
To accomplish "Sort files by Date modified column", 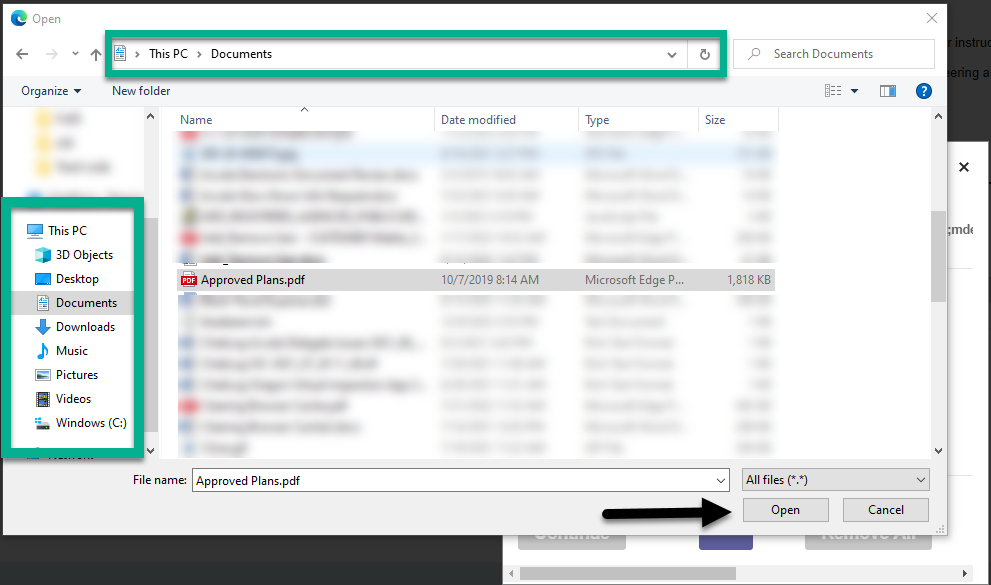I will point(478,120).
